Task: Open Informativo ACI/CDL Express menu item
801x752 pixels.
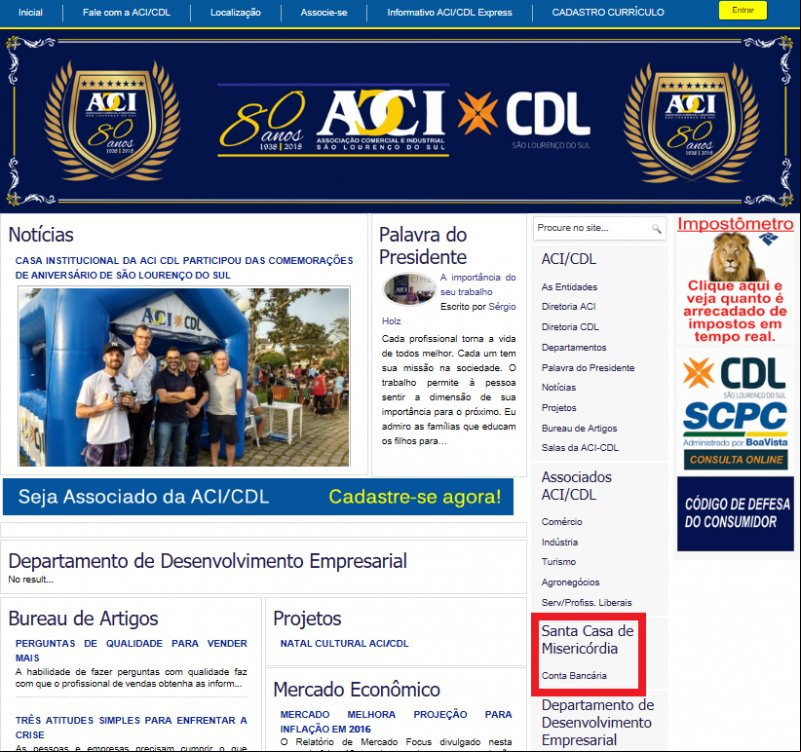Action: (x=450, y=12)
